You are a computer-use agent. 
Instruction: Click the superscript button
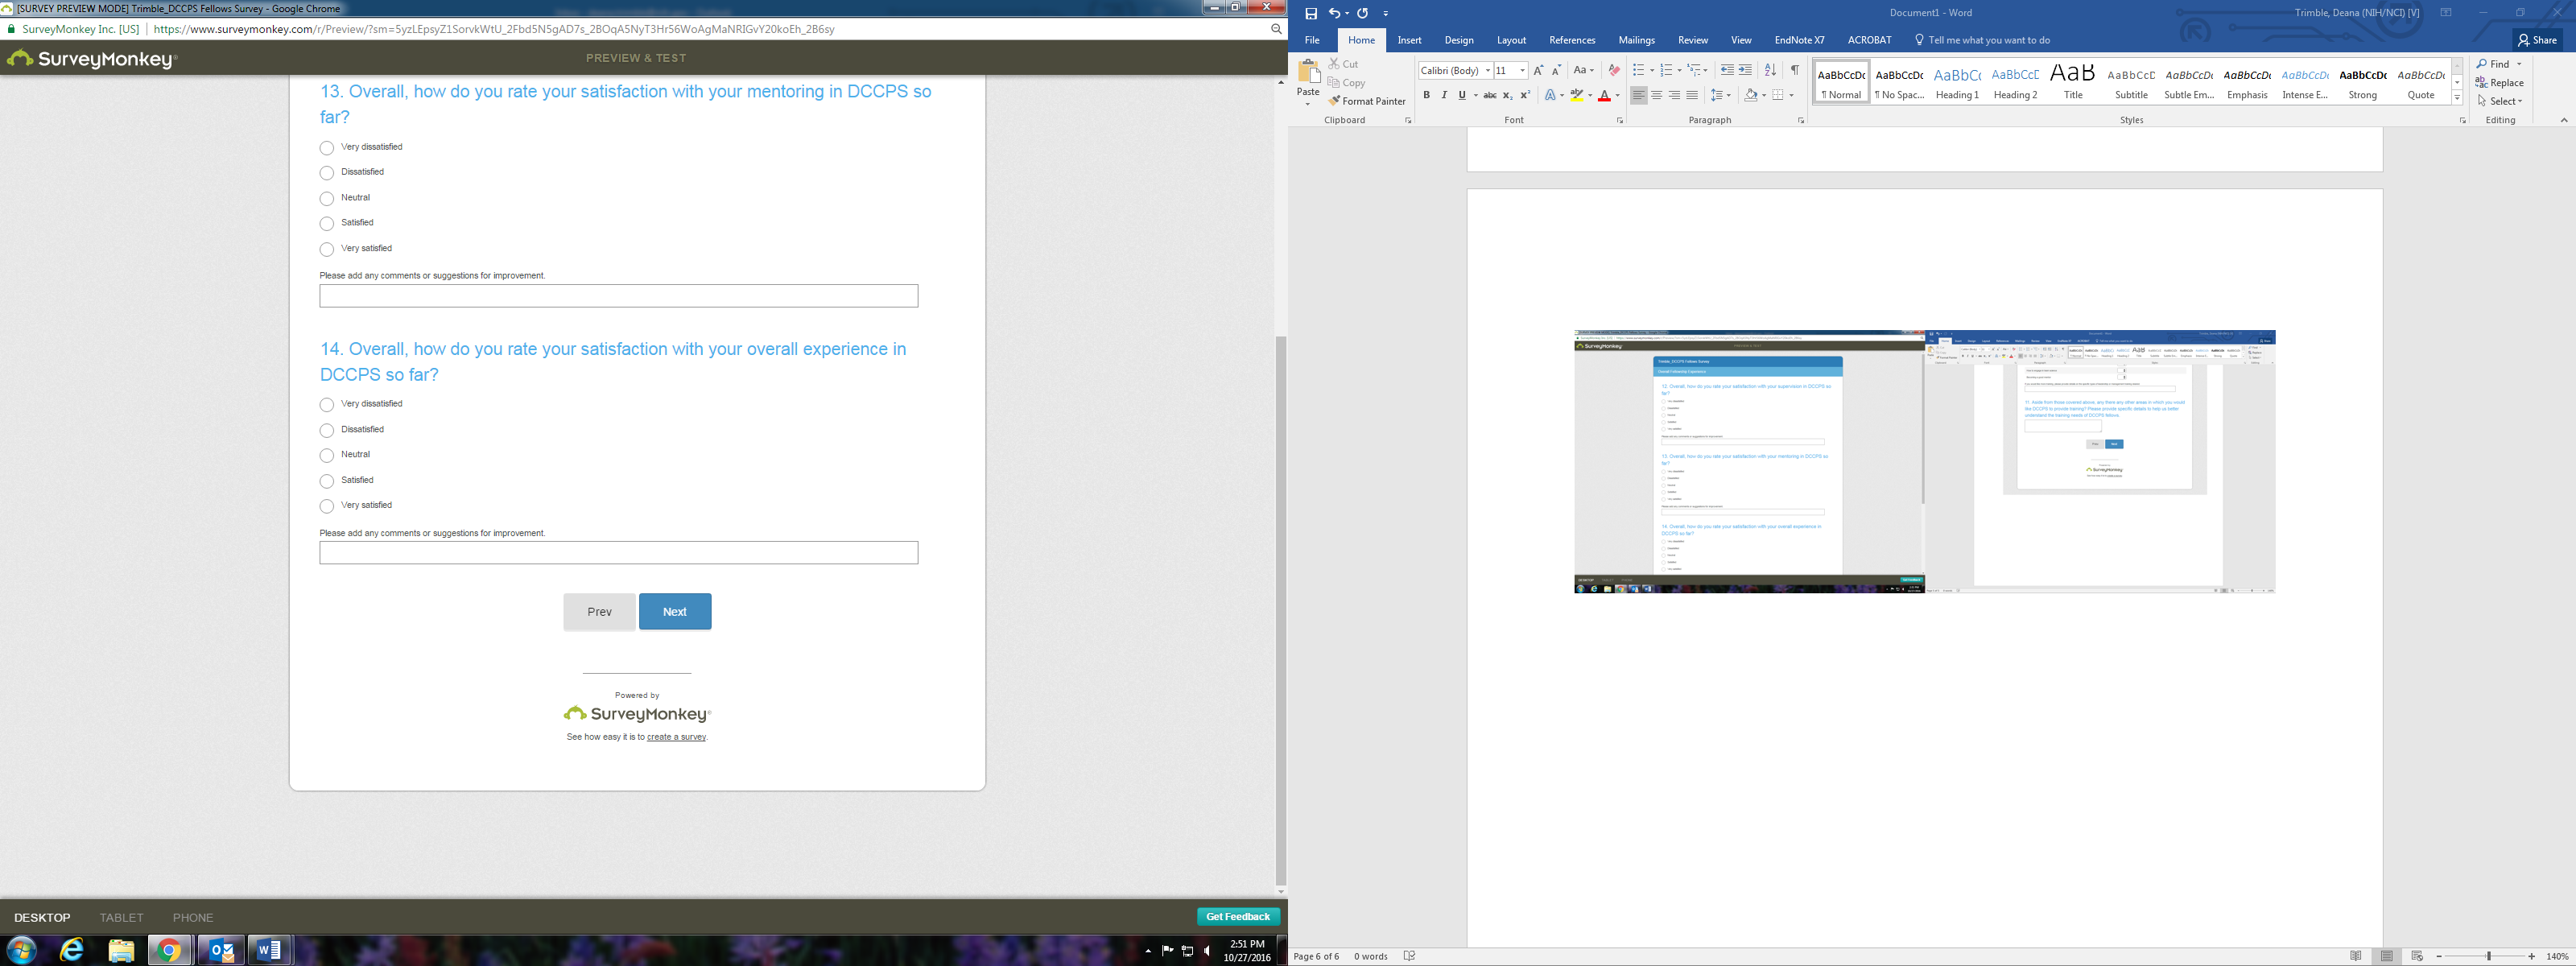(x=1525, y=95)
